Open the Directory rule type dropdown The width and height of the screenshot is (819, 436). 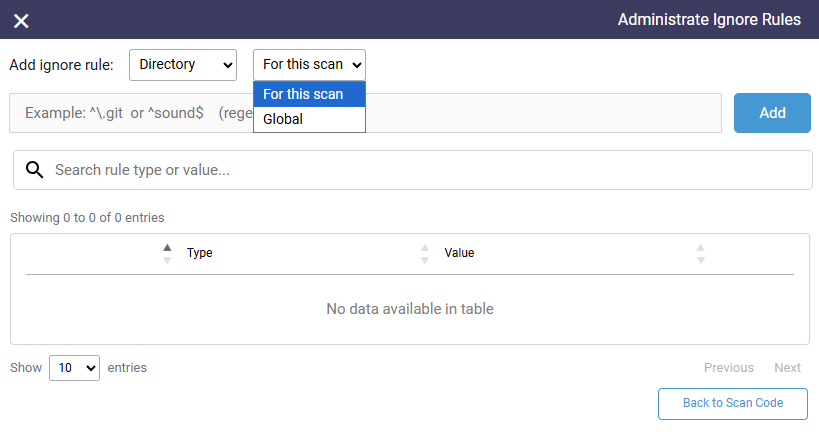tap(182, 65)
